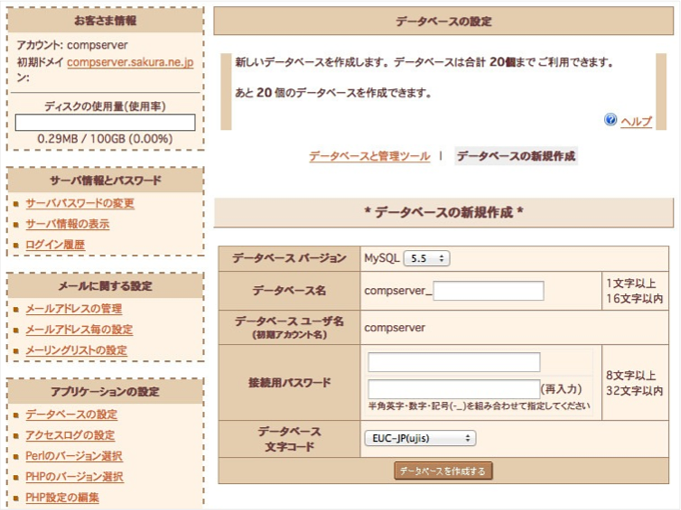The image size is (681, 510).
Task: Click the blue help question mark icon
Action: (x=610, y=119)
